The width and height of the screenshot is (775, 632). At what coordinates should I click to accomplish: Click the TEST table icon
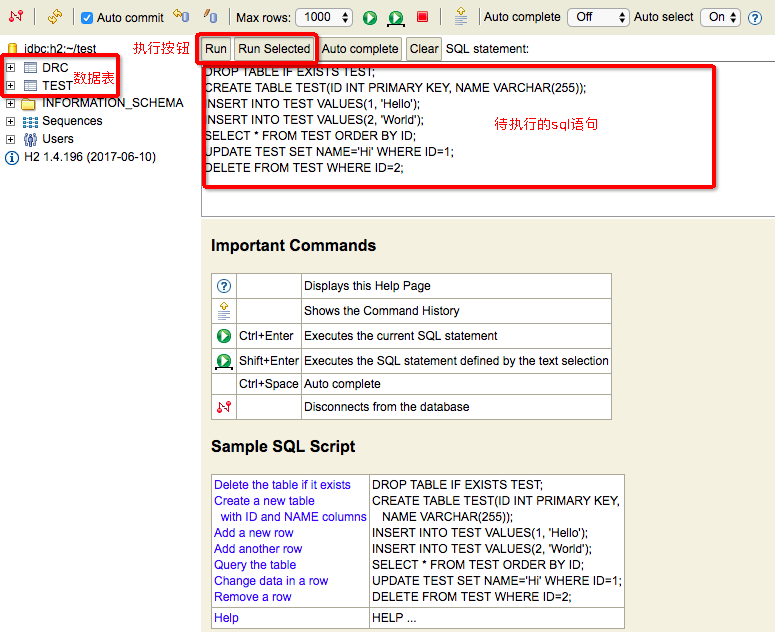point(30,85)
